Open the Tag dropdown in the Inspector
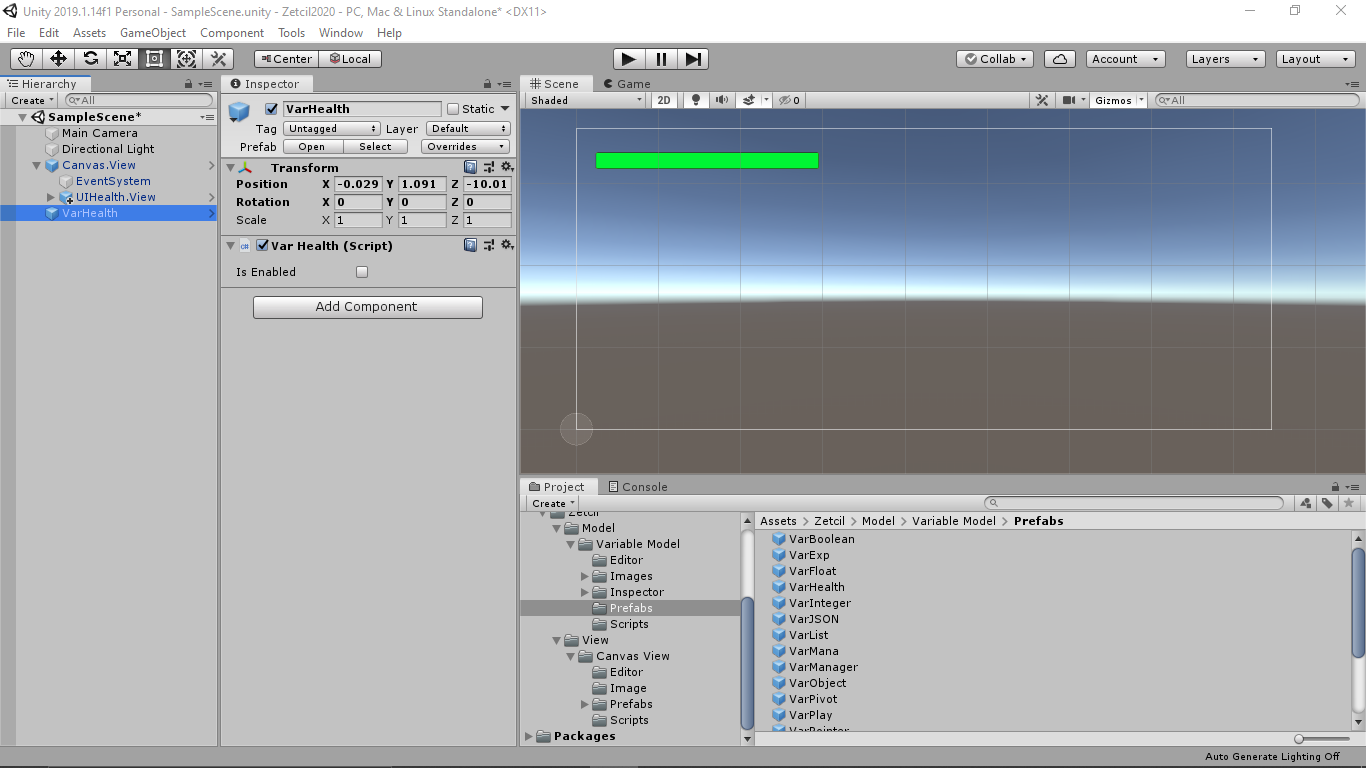The image size is (1366, 768). 330,128
